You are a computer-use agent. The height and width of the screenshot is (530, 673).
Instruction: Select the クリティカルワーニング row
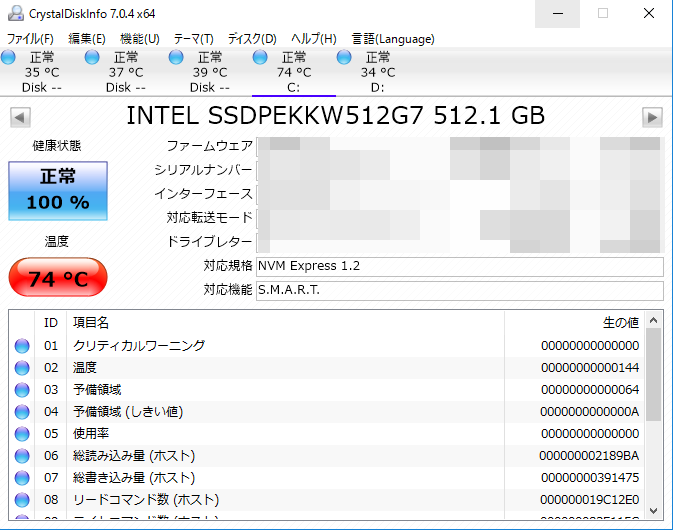[326, 346]
